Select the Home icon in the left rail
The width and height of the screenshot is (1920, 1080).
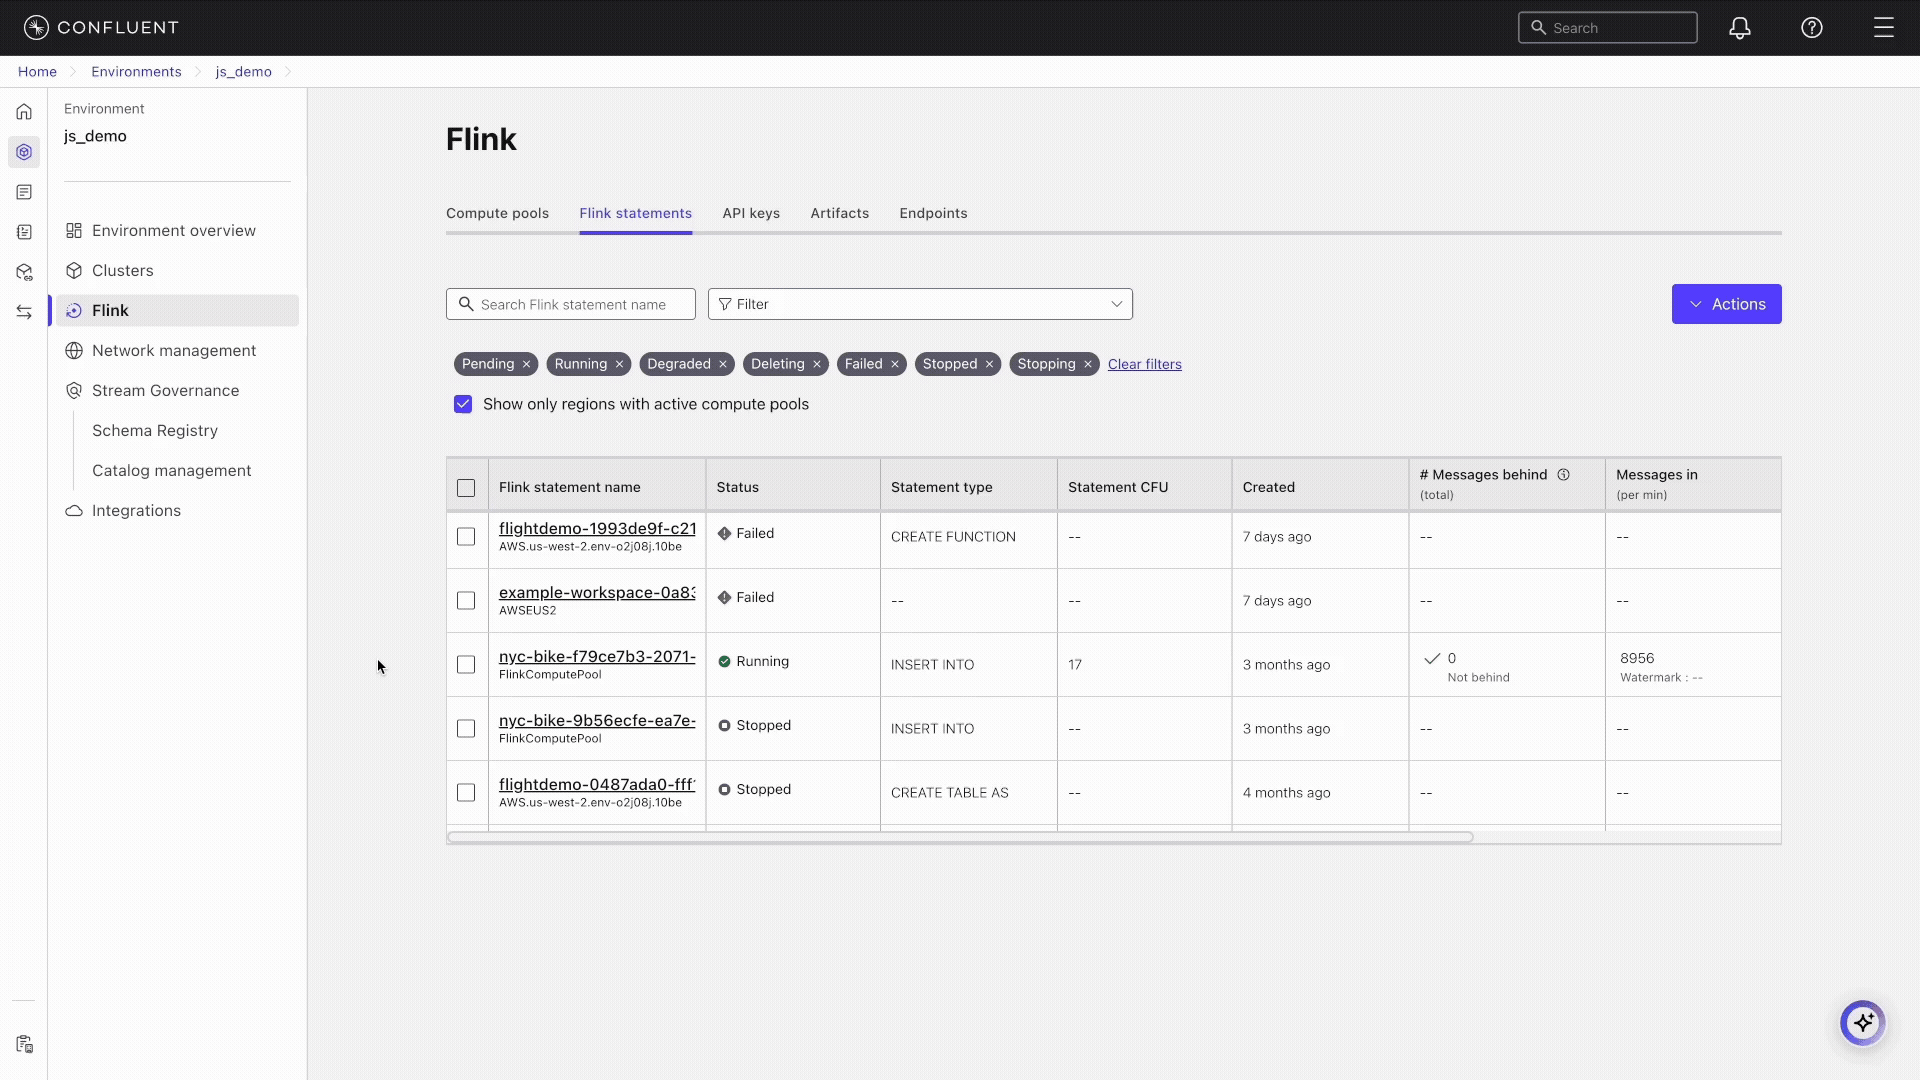23,112
